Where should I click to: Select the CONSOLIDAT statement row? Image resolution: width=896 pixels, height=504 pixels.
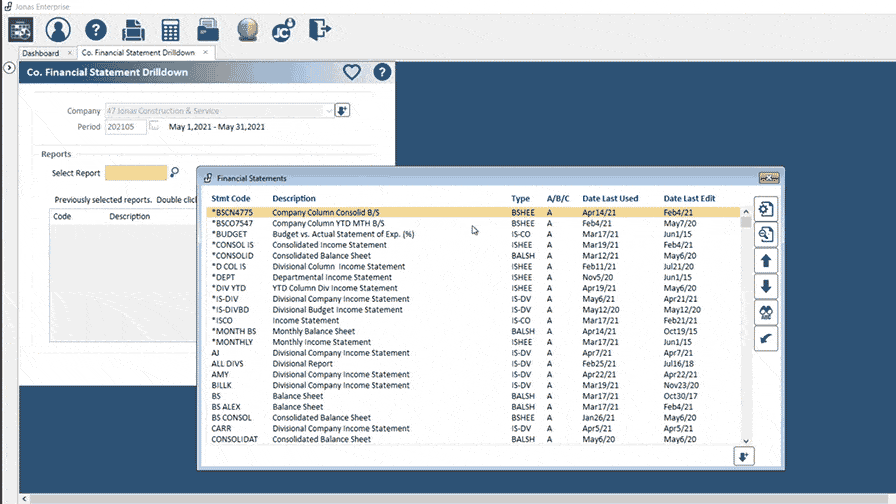[473, 439]
